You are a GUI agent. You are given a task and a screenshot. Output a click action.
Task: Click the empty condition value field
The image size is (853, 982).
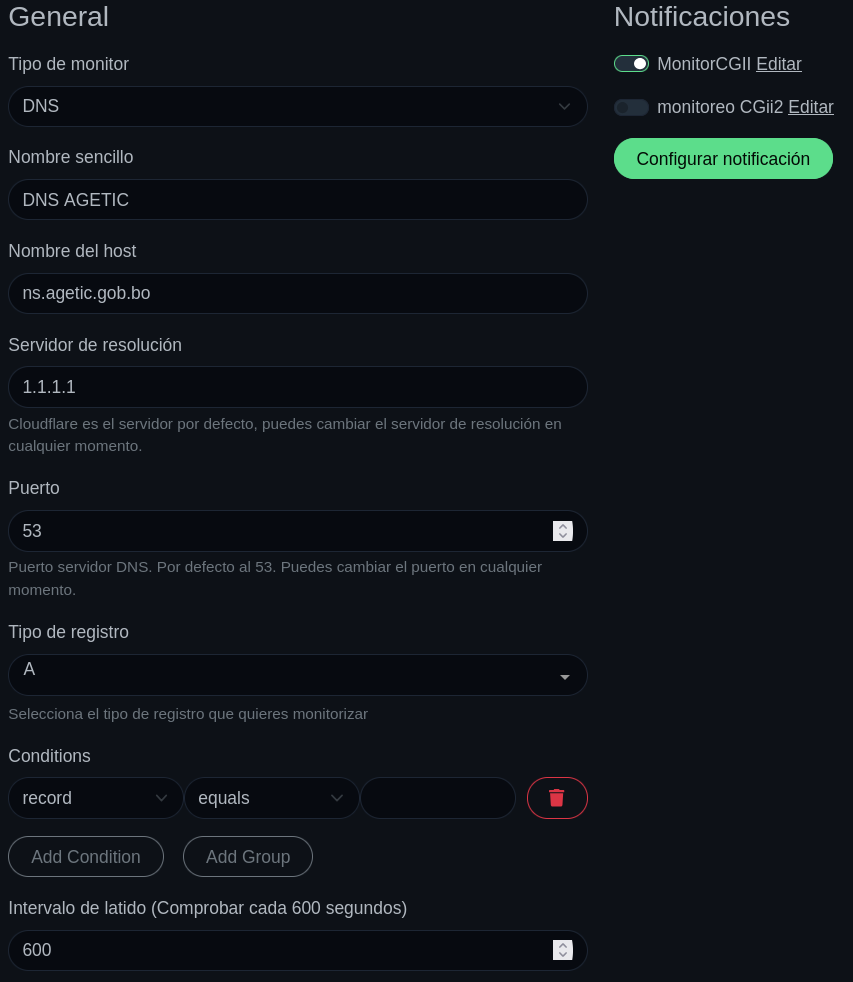click(x=438, y=798)
